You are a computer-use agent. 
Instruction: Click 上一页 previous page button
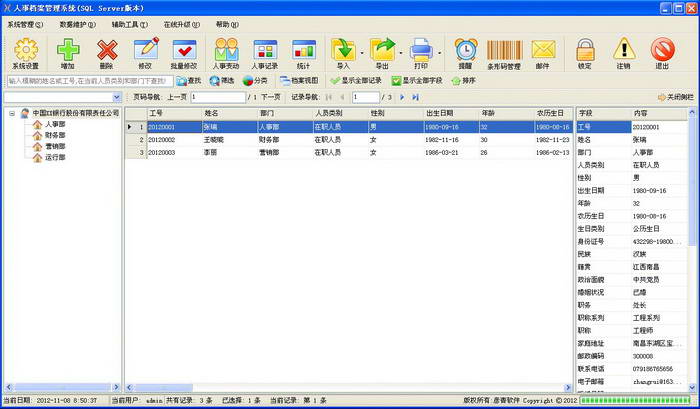(177, 97)
